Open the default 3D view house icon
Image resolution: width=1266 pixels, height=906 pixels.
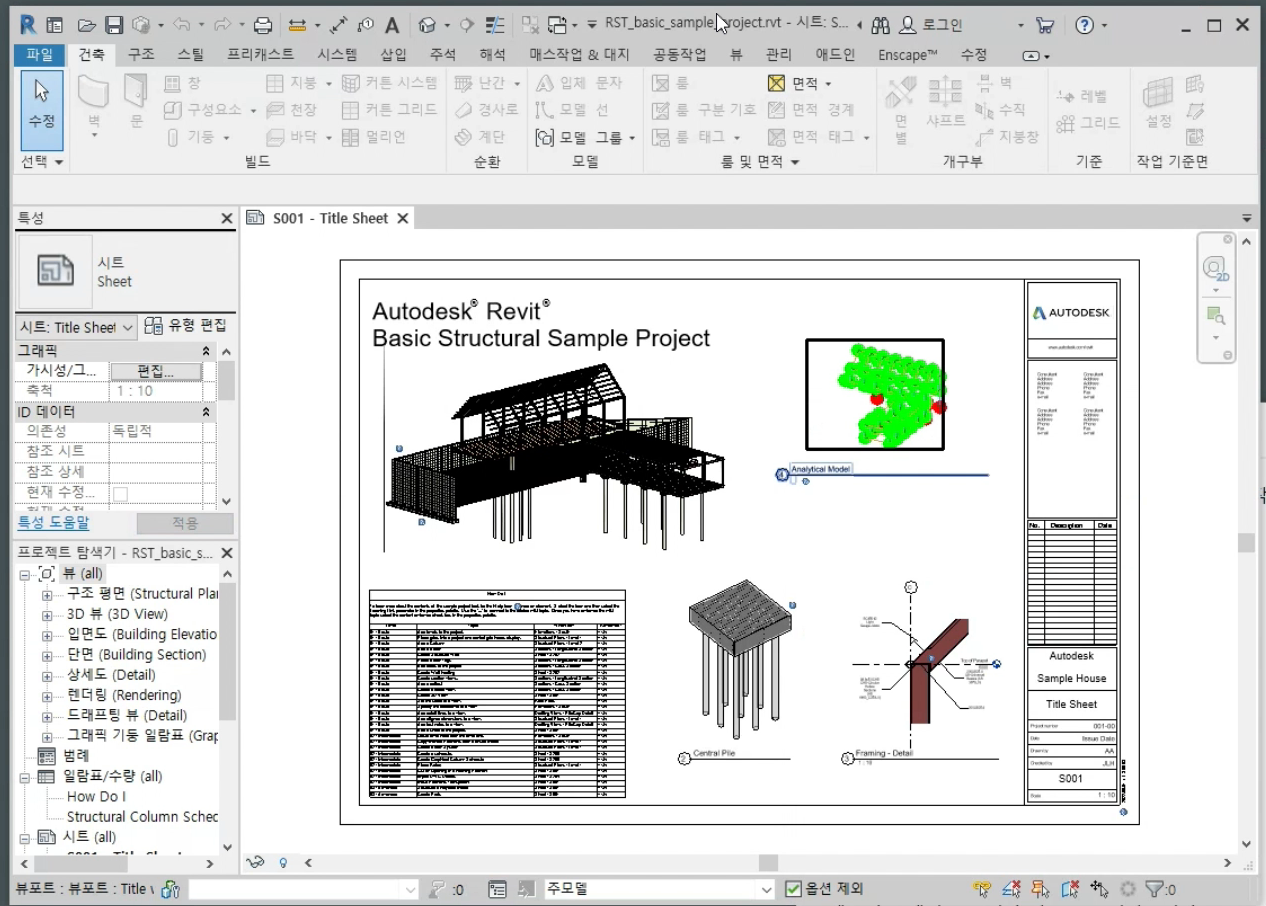pyautogui.click(x=427, y=25)
